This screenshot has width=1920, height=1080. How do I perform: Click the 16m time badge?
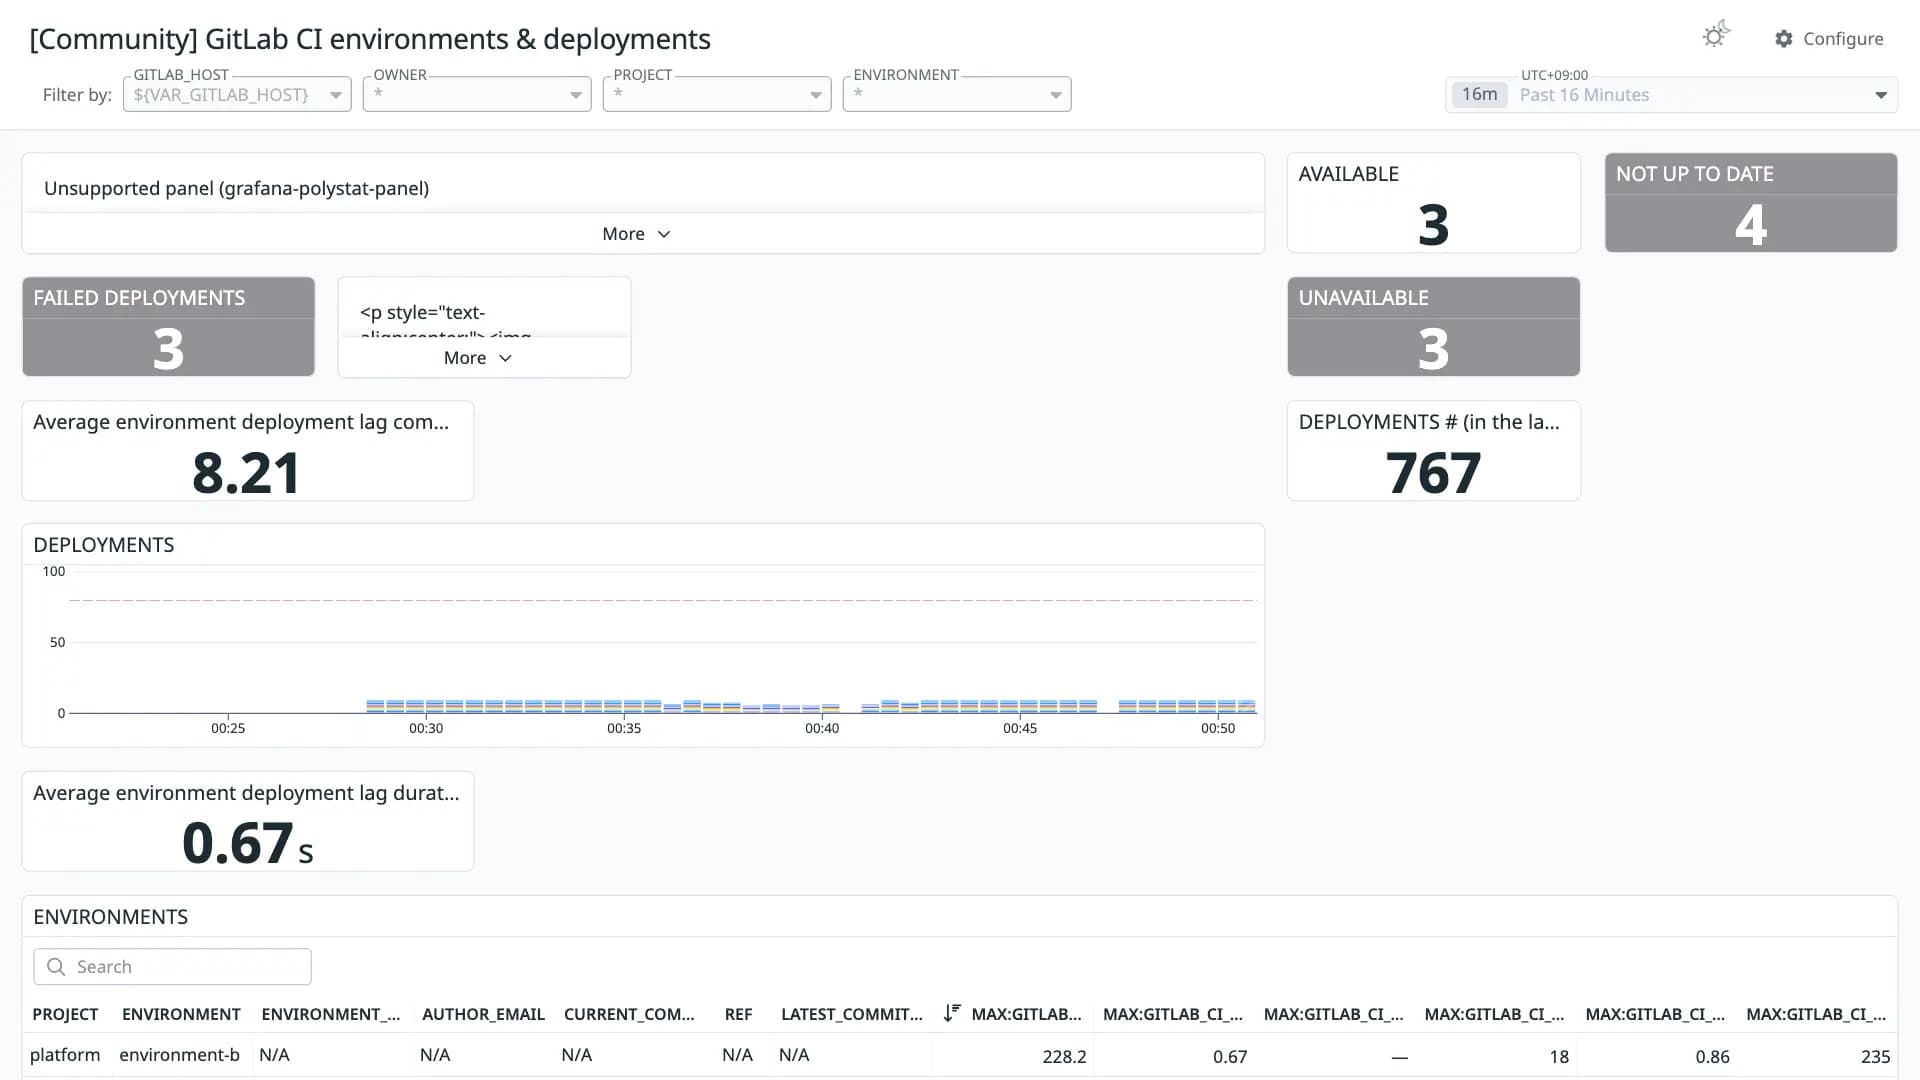tap(1479, 94)
